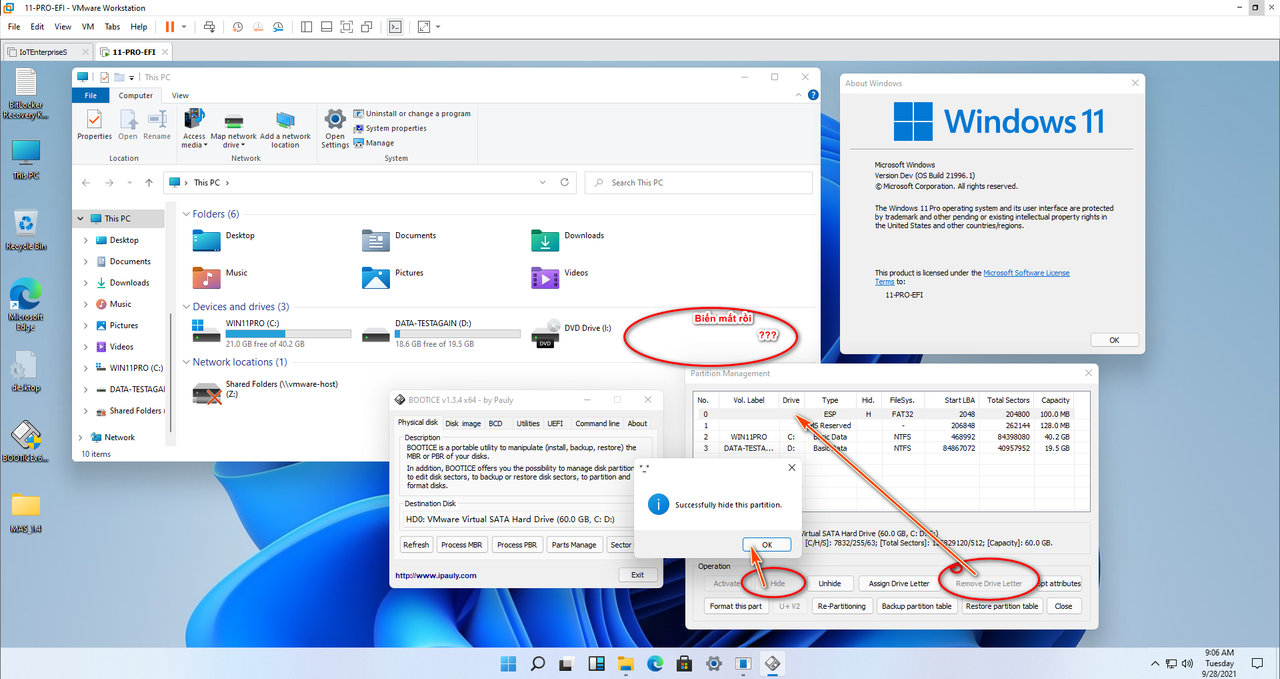Revert VM to previous snapshot icon
Image resolution: width=1280 pixels, height=679 pixels.
pyautogui.click(x=259, y=26)
